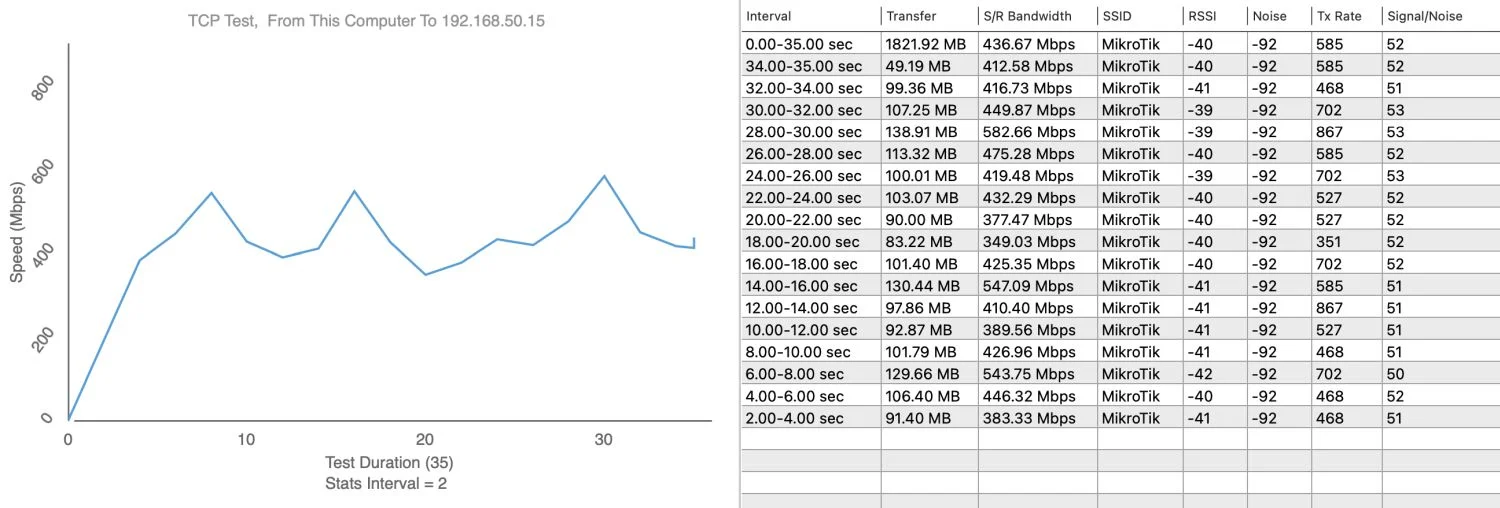1500x508 pixels.
Task: Click the Signal/Noise column header
Action: coord(1425,16)
